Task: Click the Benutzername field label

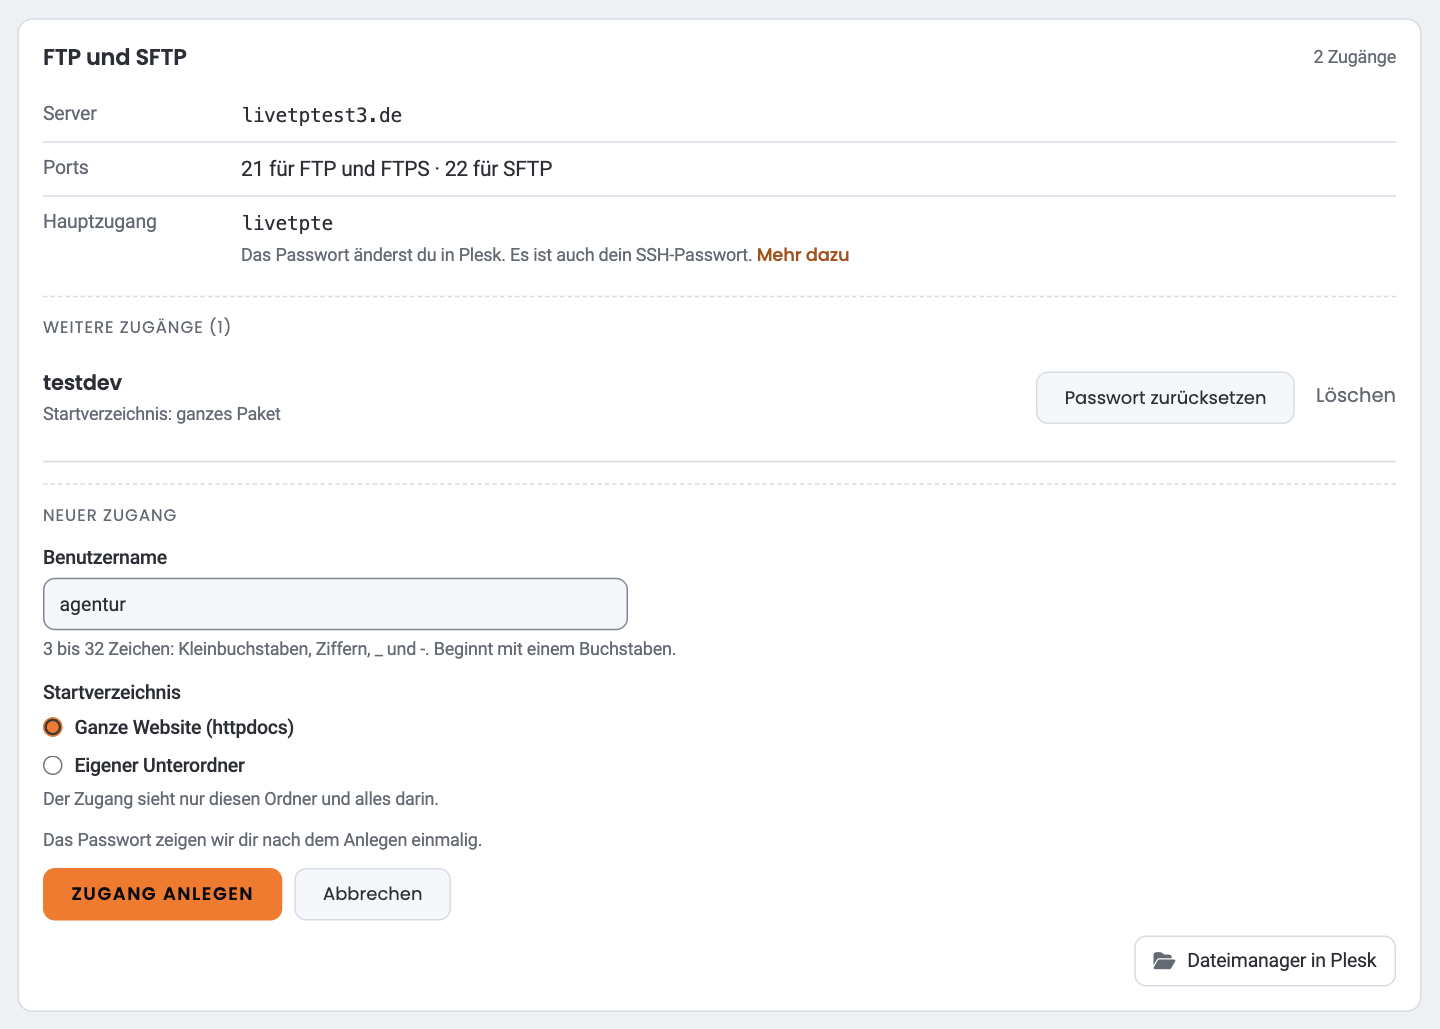Action: tap(105, 558)
